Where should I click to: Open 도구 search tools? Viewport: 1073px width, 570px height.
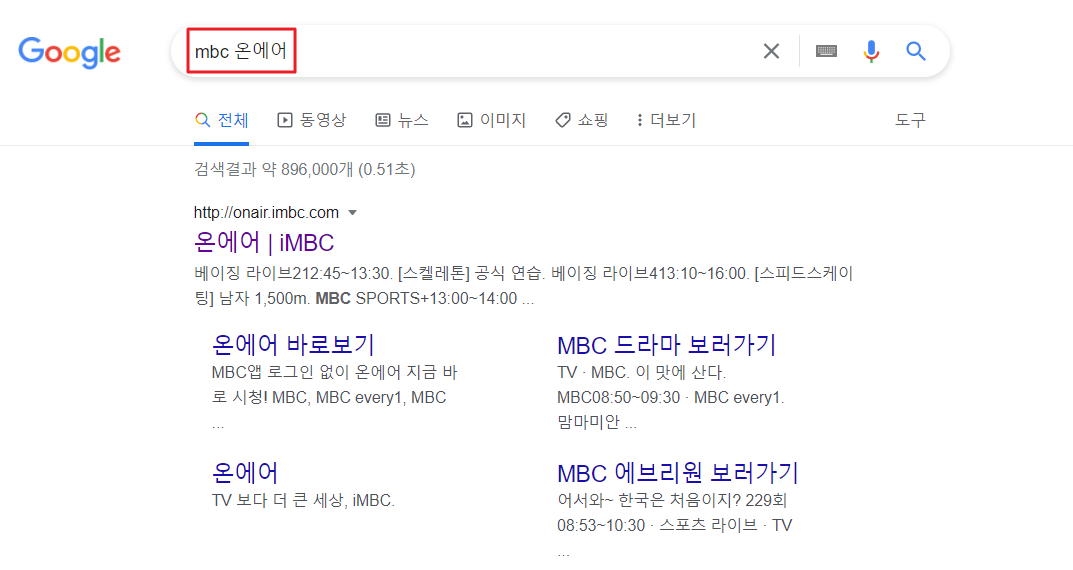click(x=910, y=120)
